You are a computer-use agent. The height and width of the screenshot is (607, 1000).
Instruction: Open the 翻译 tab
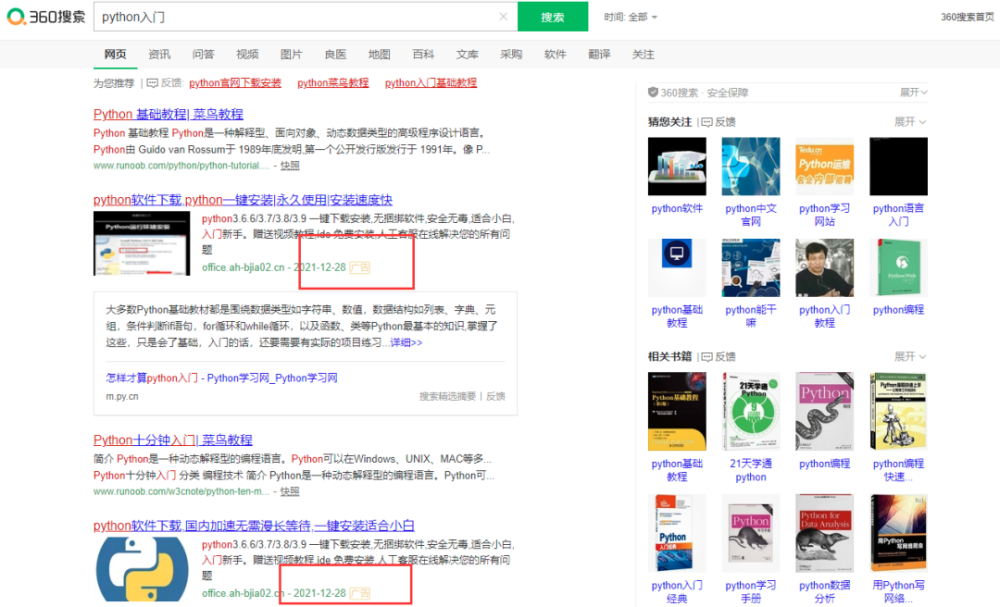point(599,55)
